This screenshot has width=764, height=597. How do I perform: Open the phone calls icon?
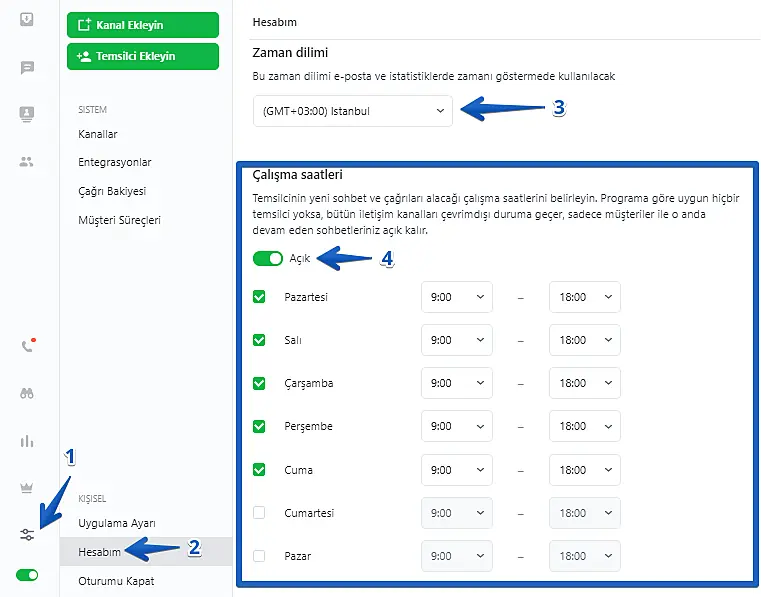tap(27, 347)
